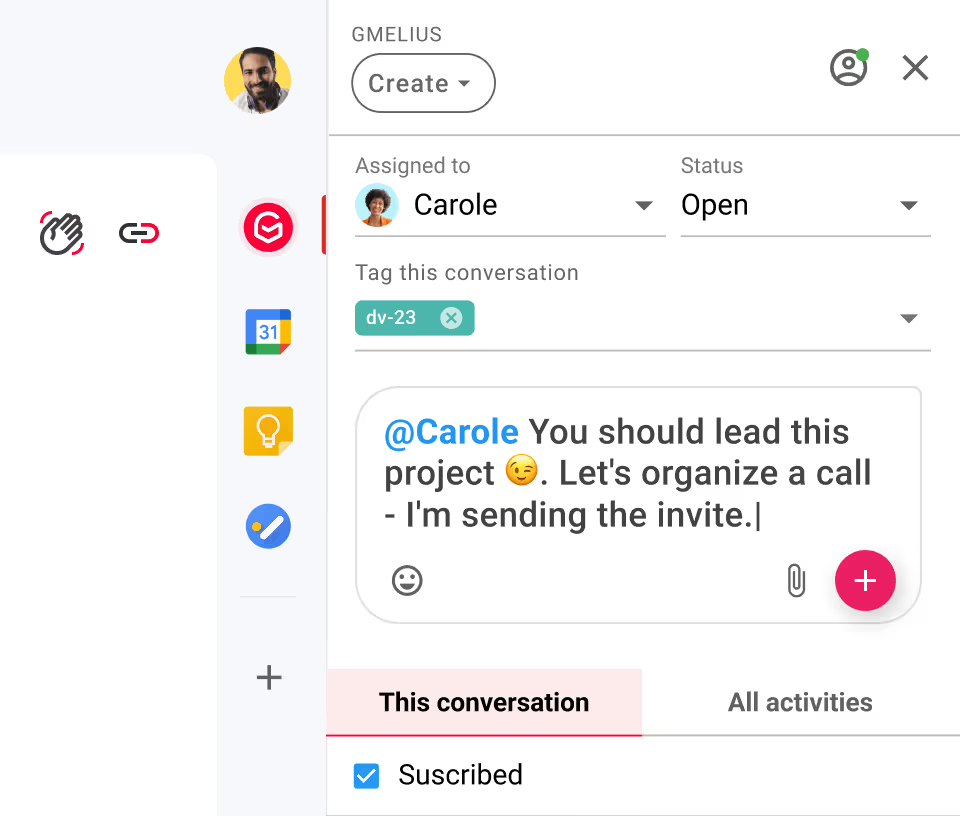960x816 pixels.
Task: Click the waving hand icon
Action: click(60, 233)
